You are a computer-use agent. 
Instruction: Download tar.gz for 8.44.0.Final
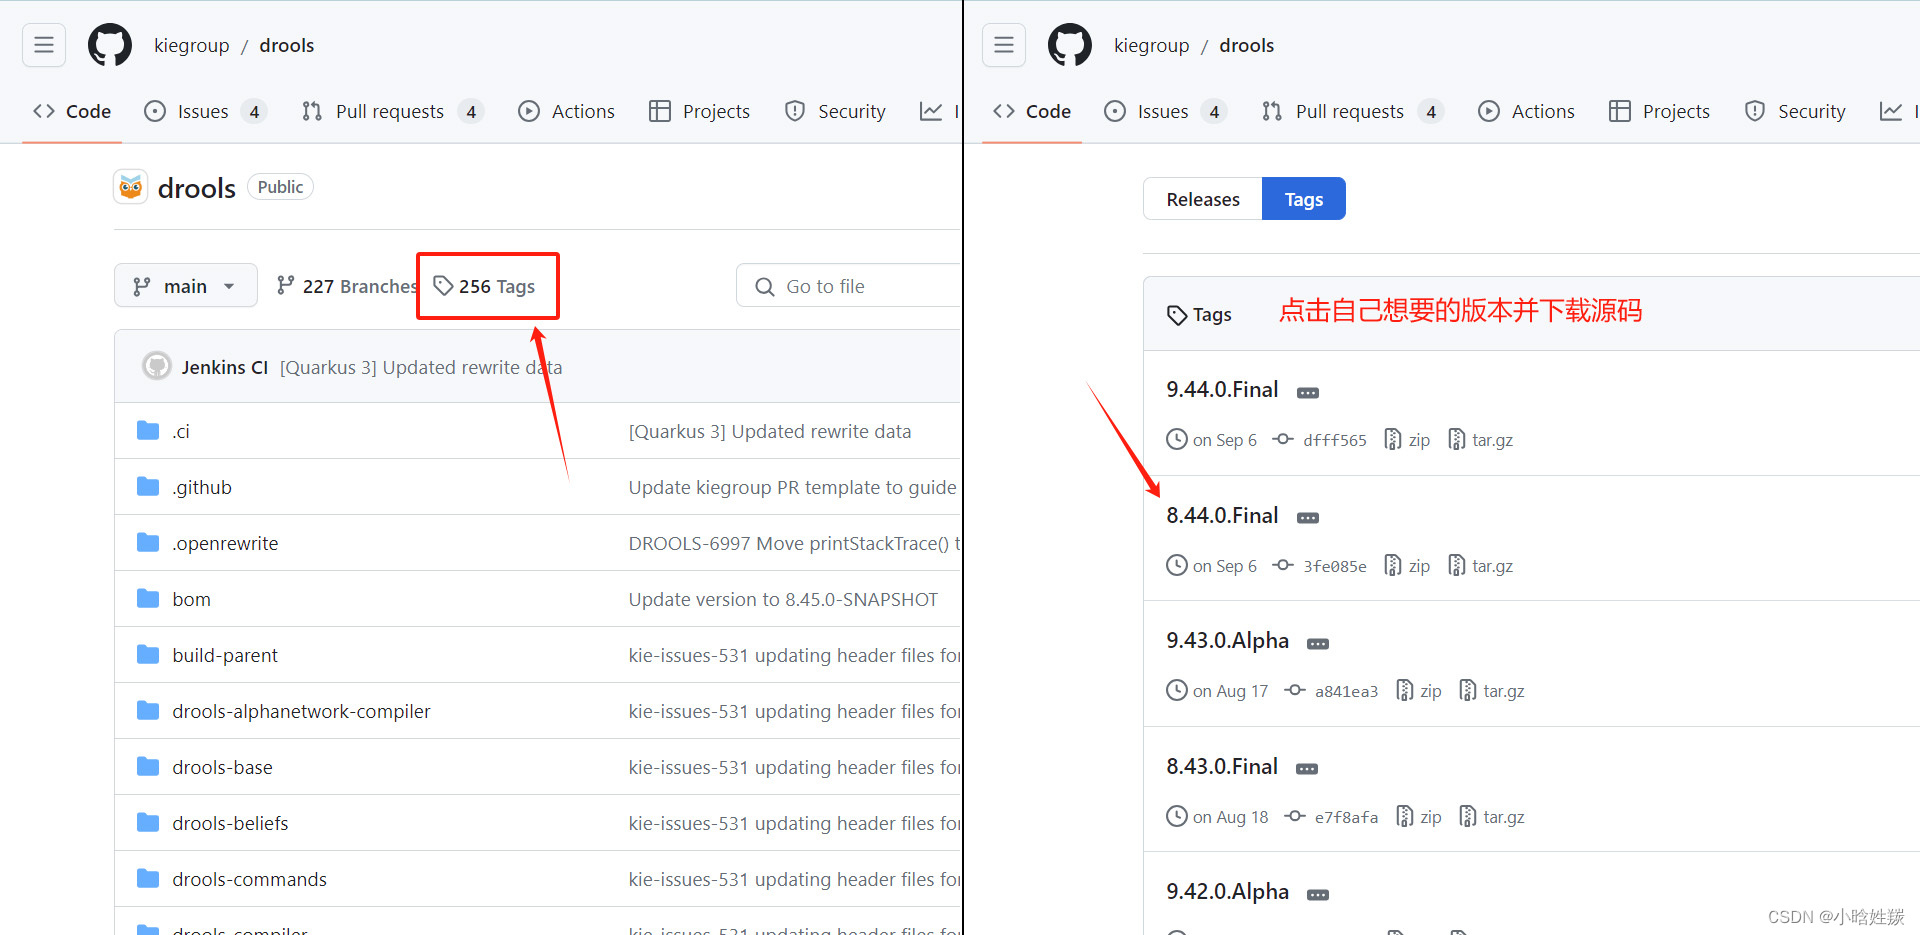click(1481, 566)
